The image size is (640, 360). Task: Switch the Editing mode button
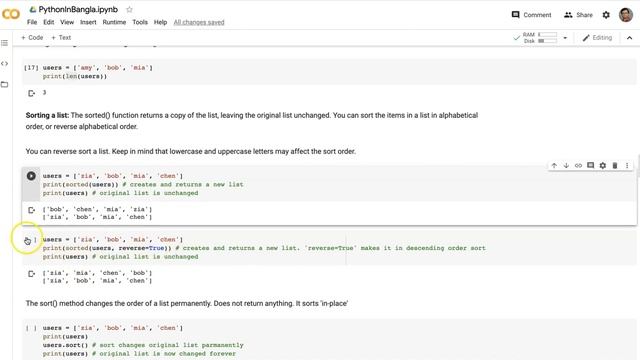tap(597, 38)
